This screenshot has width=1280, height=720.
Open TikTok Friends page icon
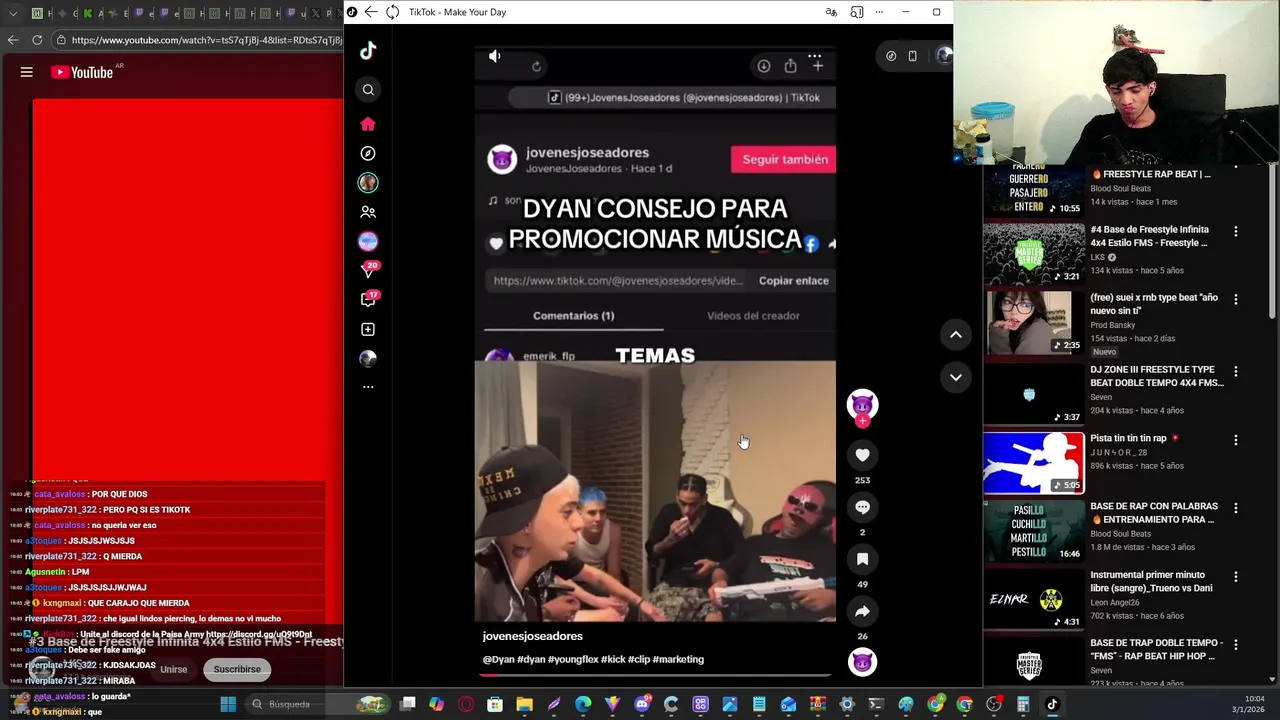coord(368,212)
